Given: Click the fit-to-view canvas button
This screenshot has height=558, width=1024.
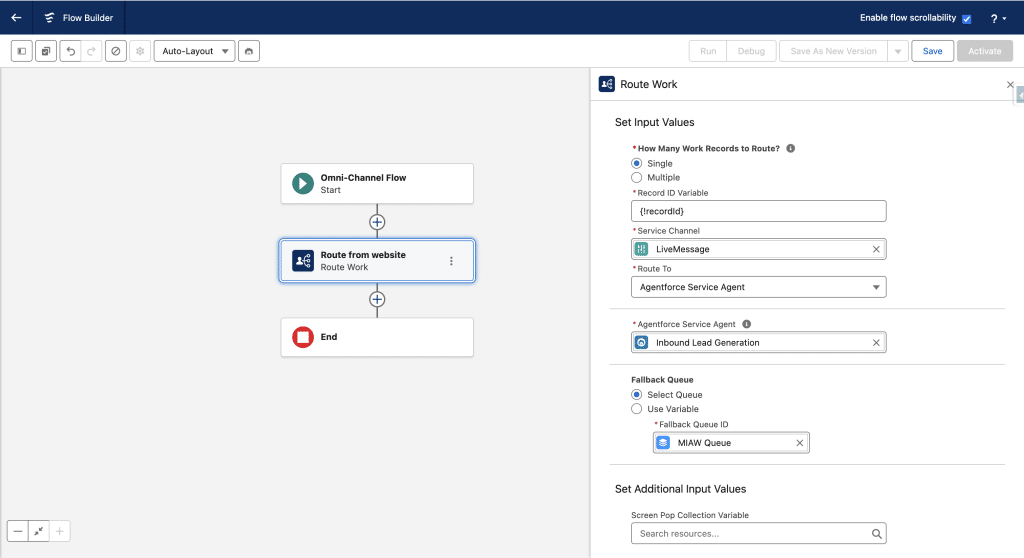Looking at the screenshot, I should click(38, 531).
